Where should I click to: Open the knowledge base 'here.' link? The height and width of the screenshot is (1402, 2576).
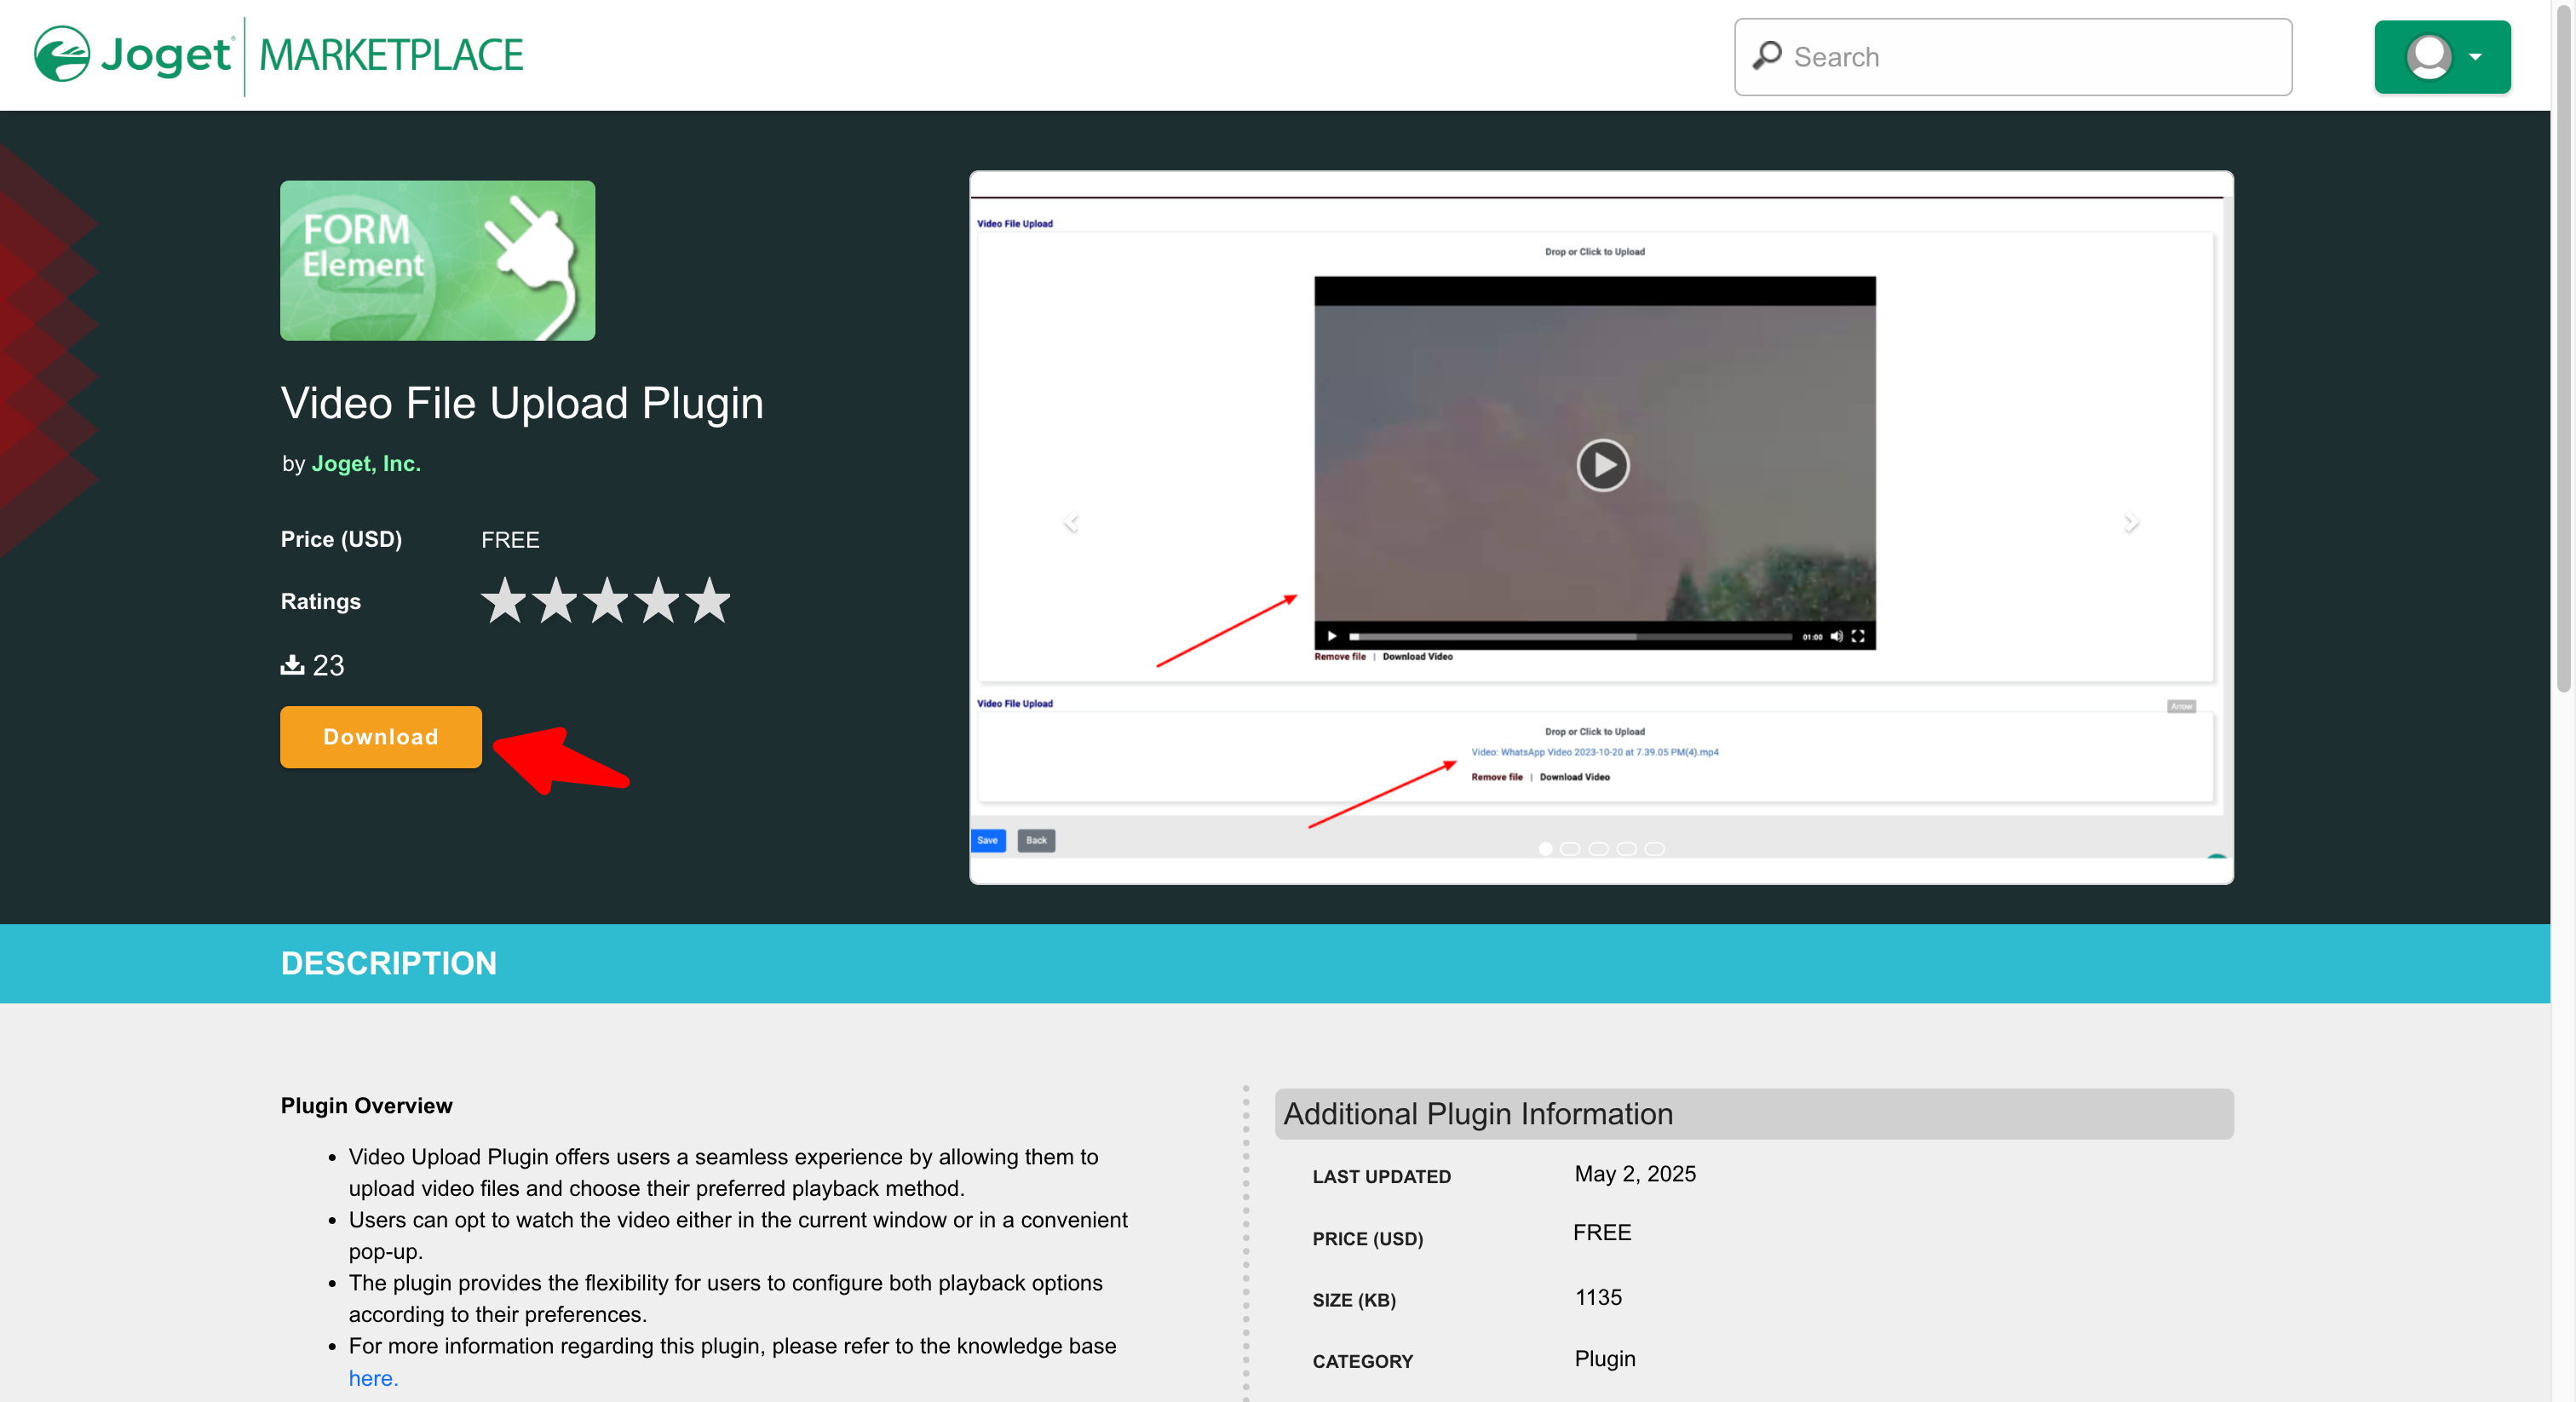tap(373, 1378)
